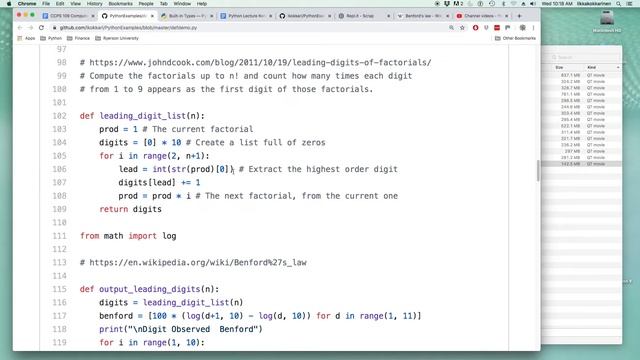The width and height of the screenshot is (640, 360).
Task: Open the round profile avatar in Chrome toolbar
Action: point(522,28)
